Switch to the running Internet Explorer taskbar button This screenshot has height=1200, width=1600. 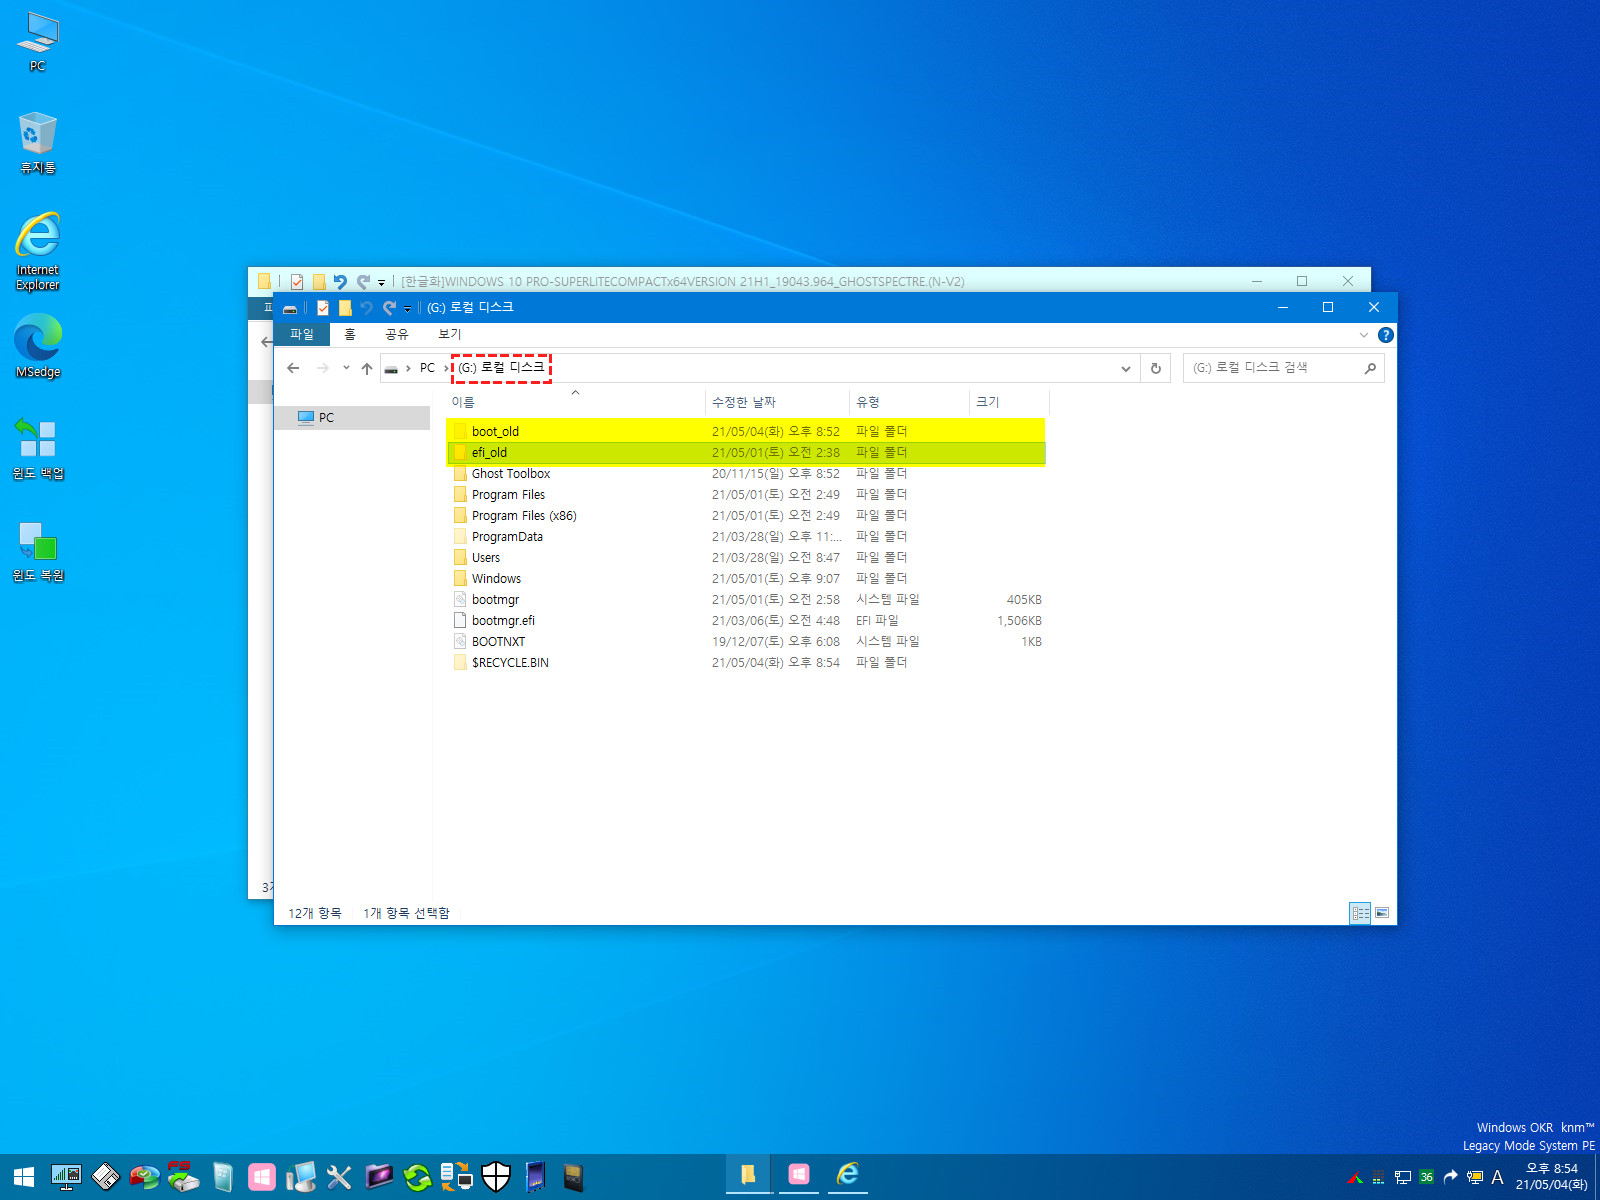point(848,1175)
